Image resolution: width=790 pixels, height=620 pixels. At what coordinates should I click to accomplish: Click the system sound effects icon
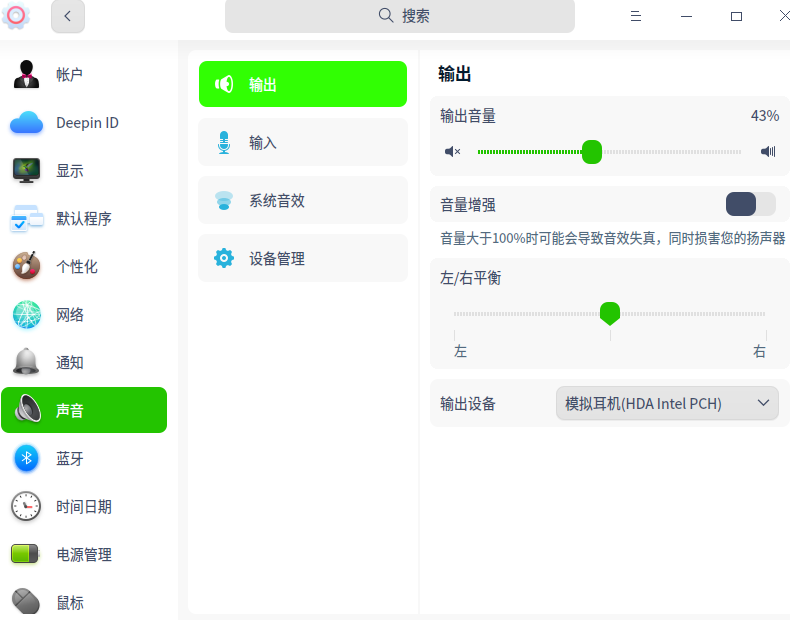click(x=224, y=200)
